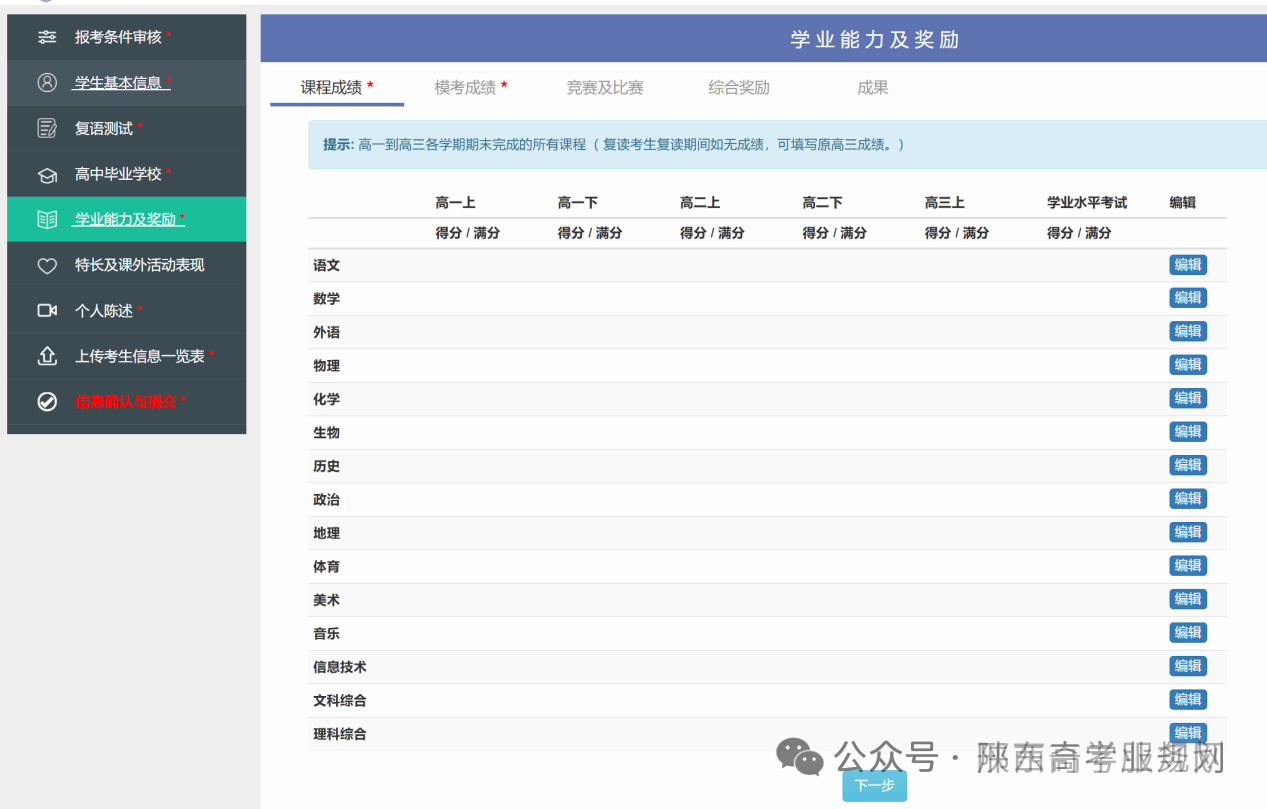Screen dimensions: 1267x809
Task: Go to the 成果 tab
Action: [x=872, y=88]
